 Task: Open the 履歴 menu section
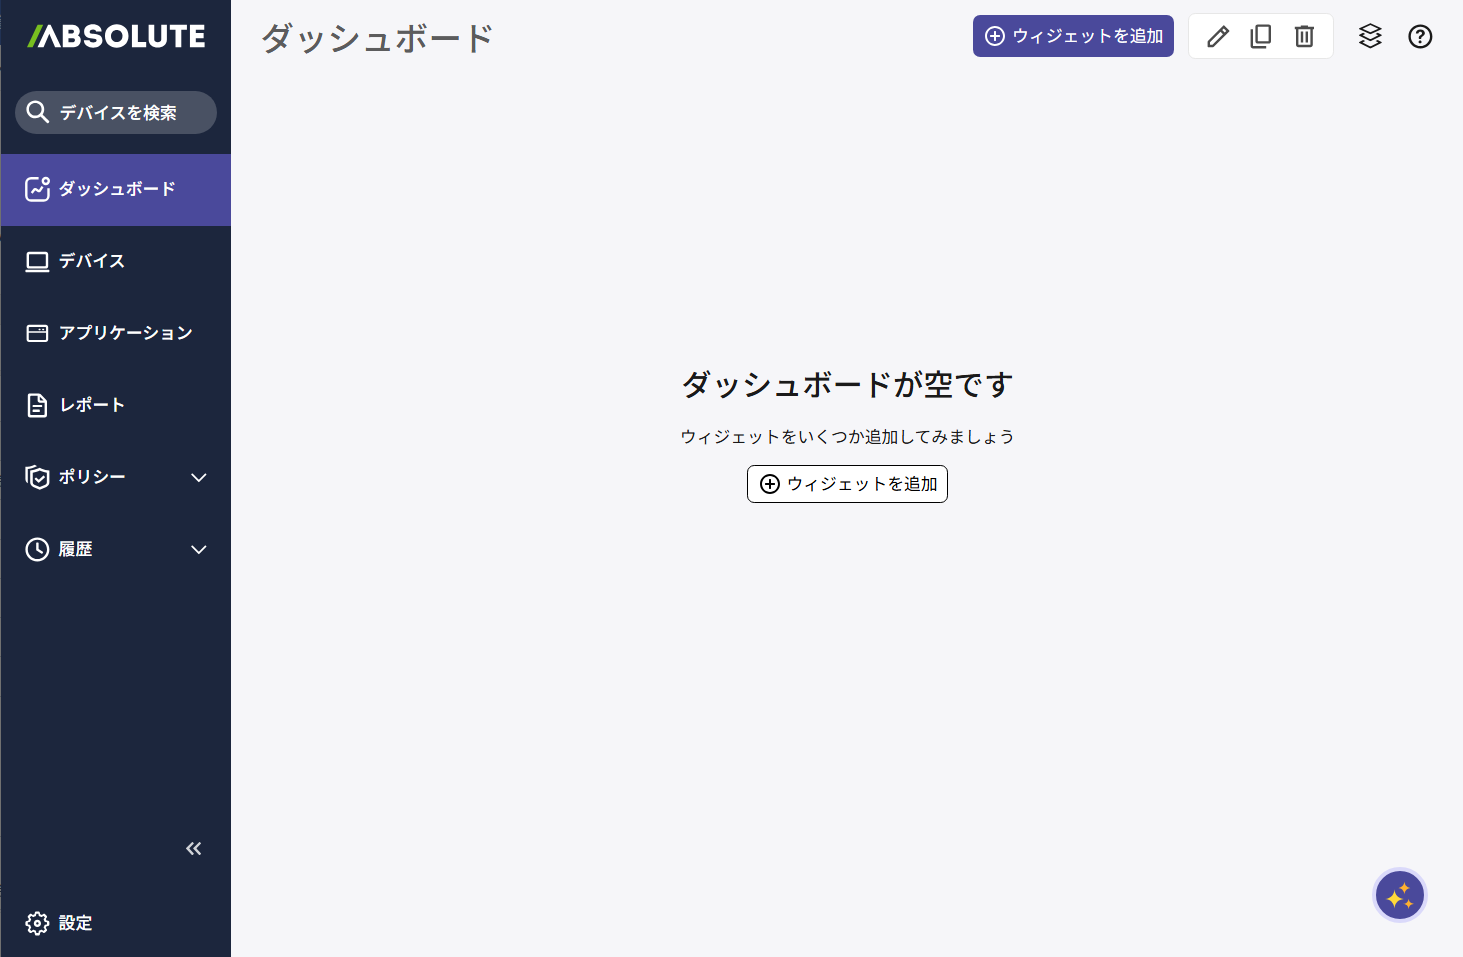(x=76, y=550)
